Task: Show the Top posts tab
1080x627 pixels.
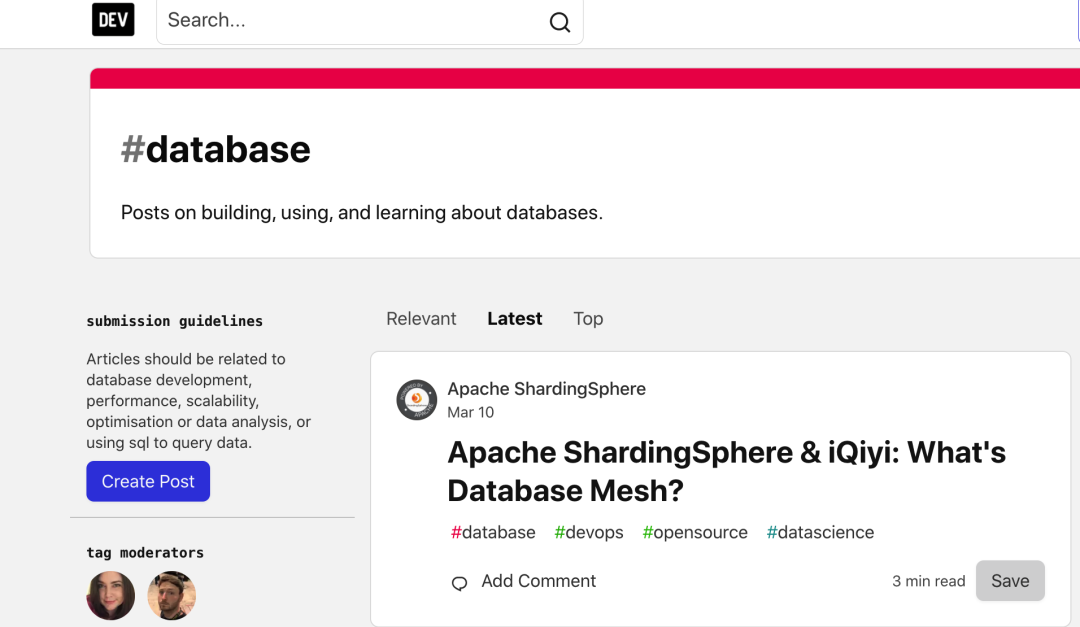Action: pos(588,319)
